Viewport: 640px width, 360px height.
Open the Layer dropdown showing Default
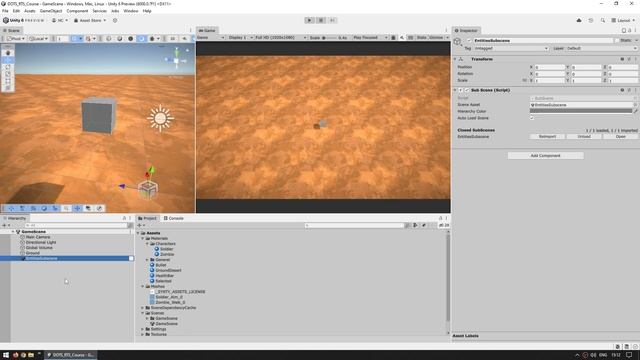click(x=601, y=48)
